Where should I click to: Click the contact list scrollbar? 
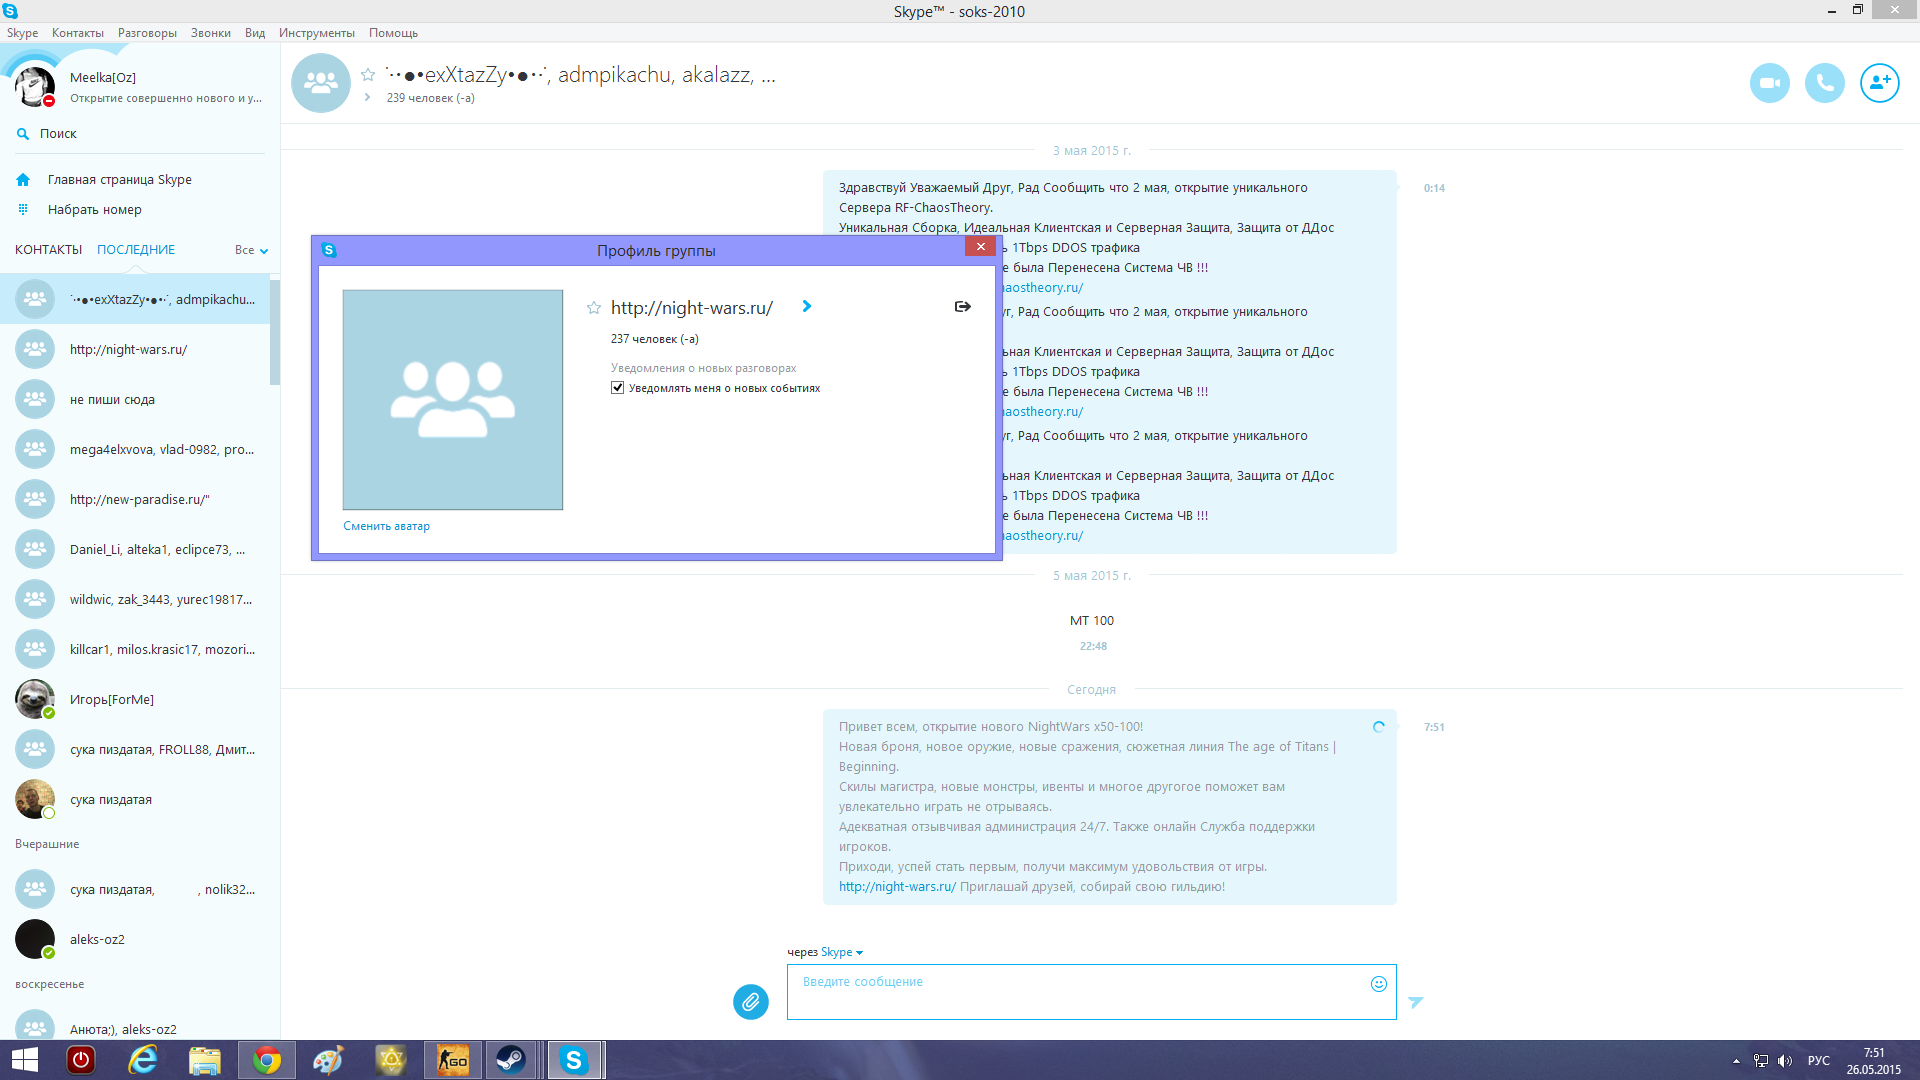click(x=275, y=332)
